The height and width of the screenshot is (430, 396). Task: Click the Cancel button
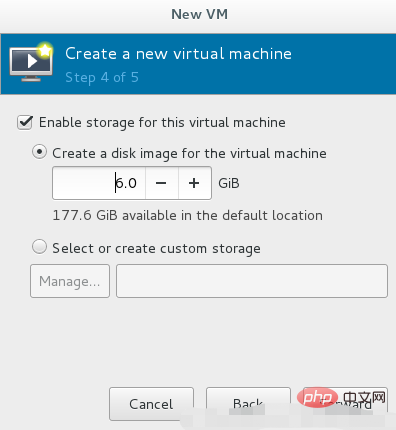coord(151,404)
